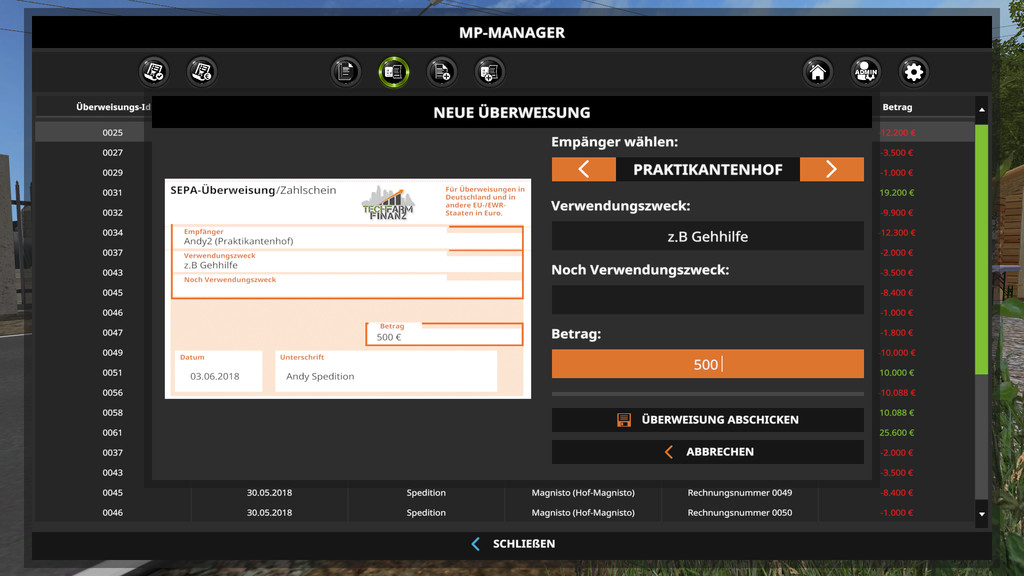Focus the Betrag amount field
The width and height of the screenshot is (1024, 576).
pos(707,364)
